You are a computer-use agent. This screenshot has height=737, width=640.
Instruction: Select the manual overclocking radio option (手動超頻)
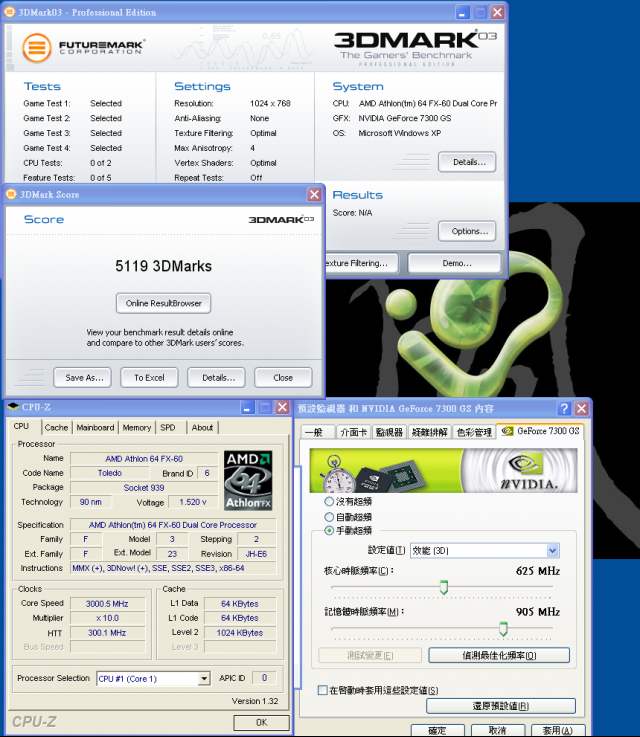pyautogui.click(x=329, y=531)
